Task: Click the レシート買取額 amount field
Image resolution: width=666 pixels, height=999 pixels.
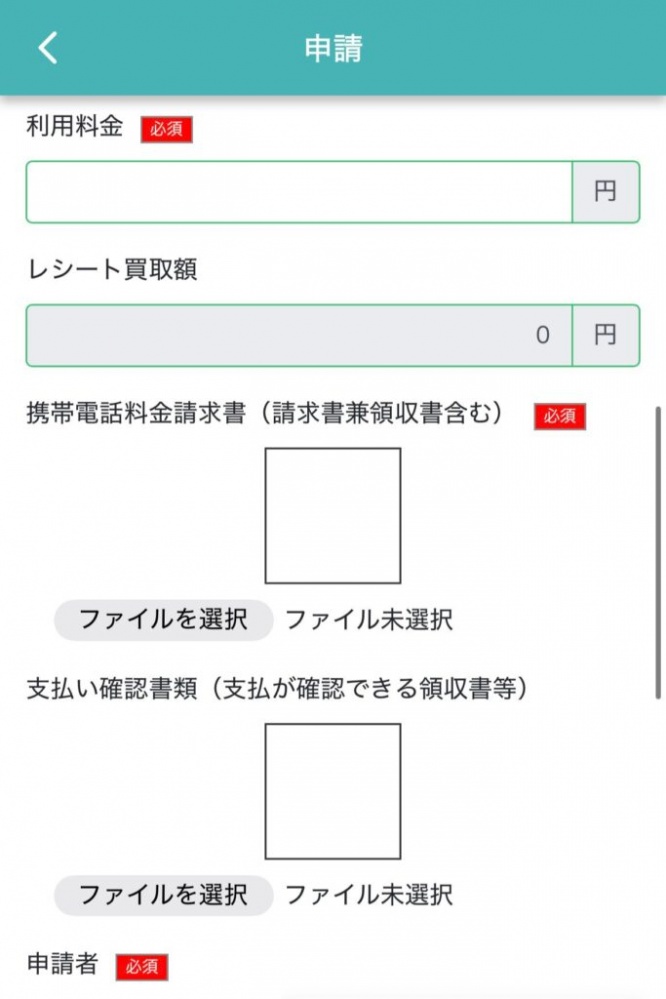Action: (299, 336)
